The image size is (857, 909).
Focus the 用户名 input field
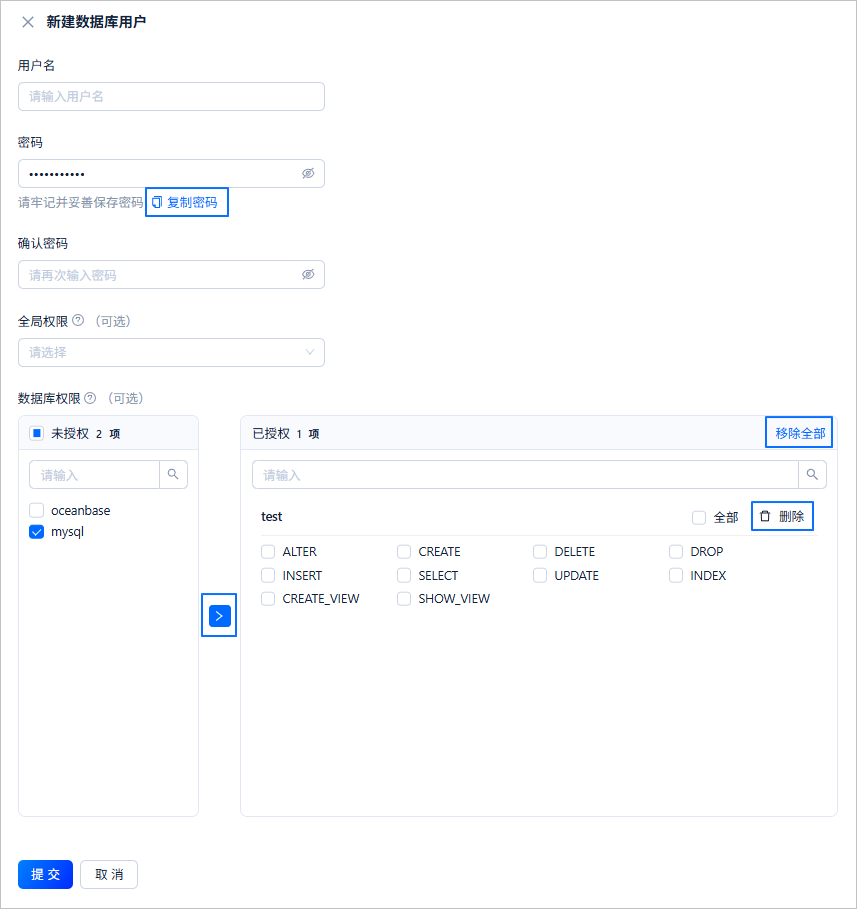[171, 96]
